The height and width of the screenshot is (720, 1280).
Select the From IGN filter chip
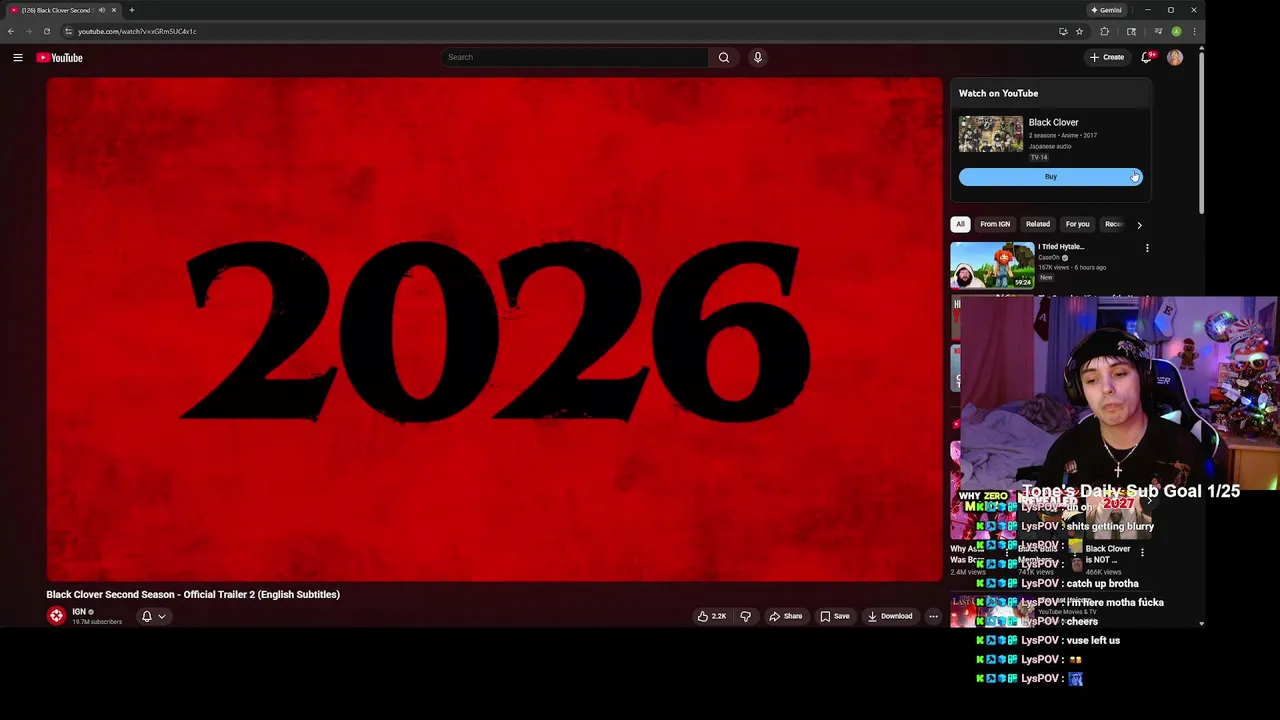(995, 224)
